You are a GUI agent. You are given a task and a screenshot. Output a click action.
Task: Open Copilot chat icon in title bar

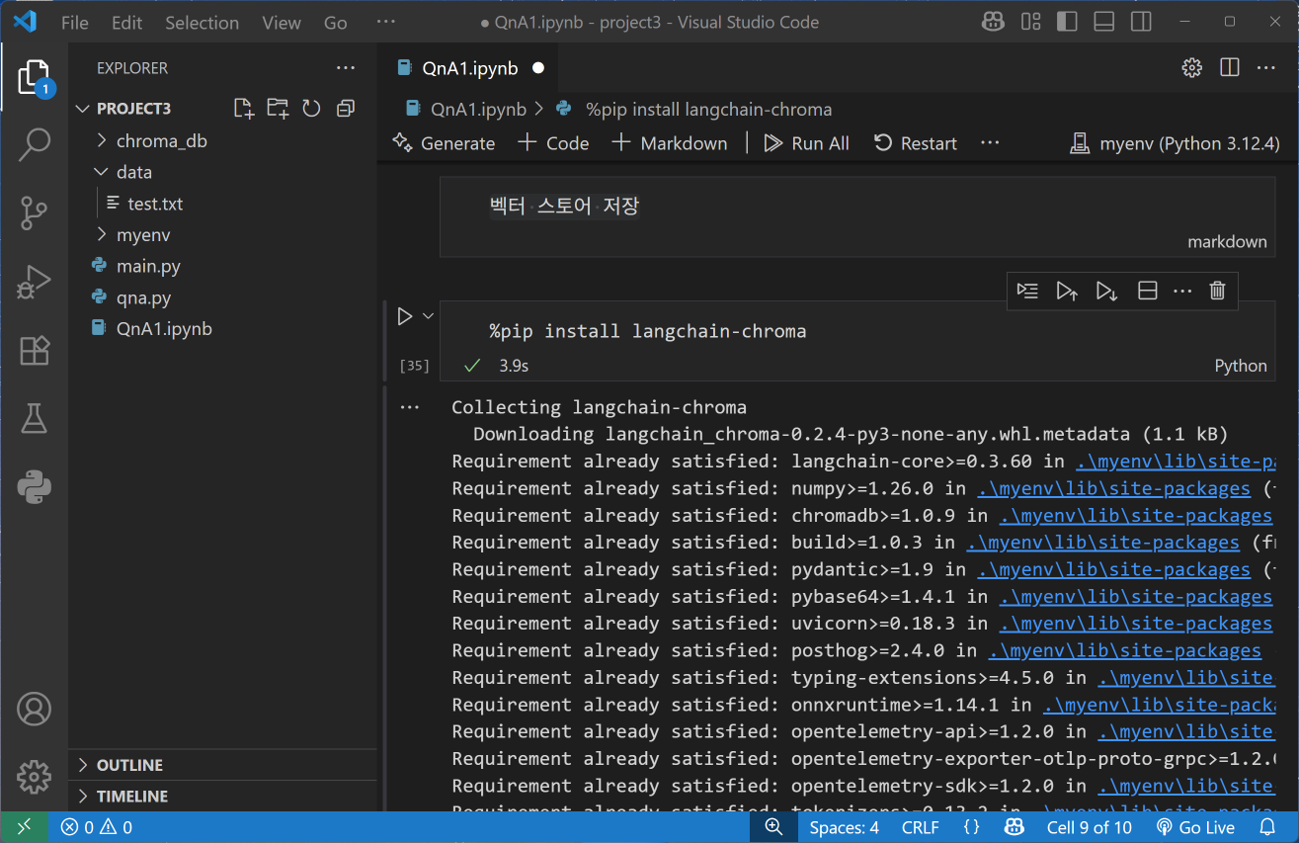coord(993,22)
